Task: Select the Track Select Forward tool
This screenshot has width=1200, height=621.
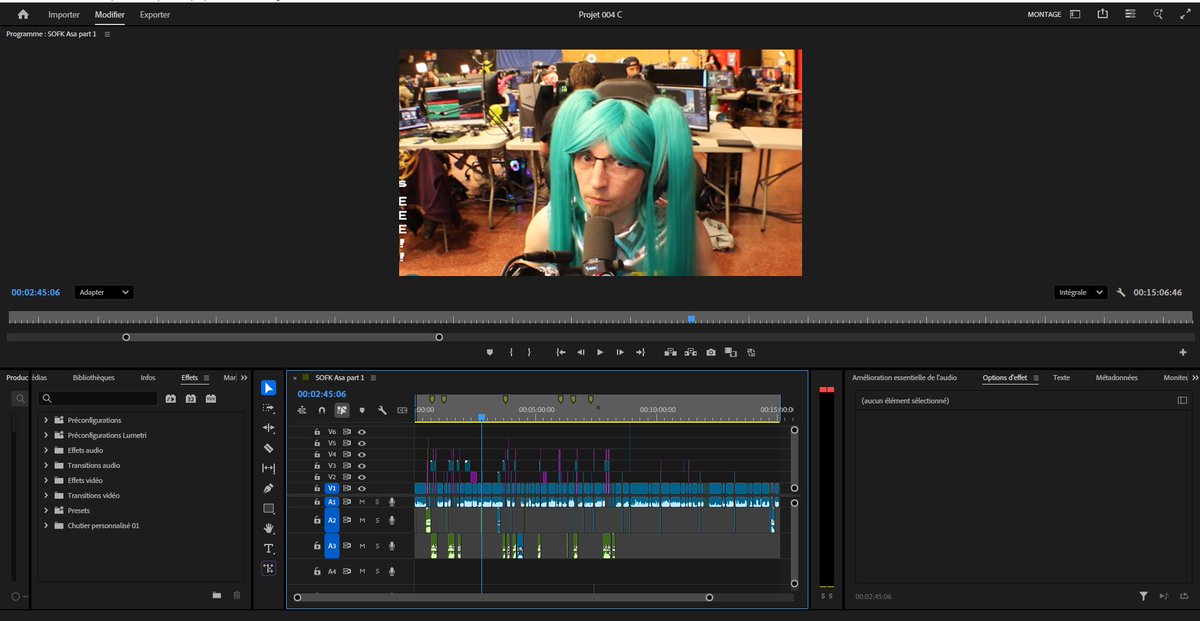Action: tap(269, 408)
